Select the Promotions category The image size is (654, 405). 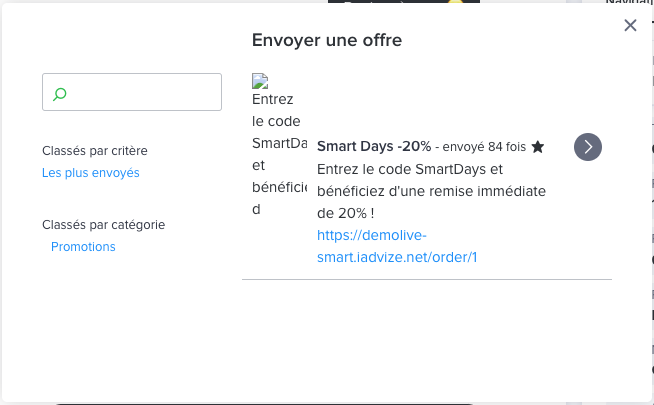pyautogui.click(x=83, y=247)
